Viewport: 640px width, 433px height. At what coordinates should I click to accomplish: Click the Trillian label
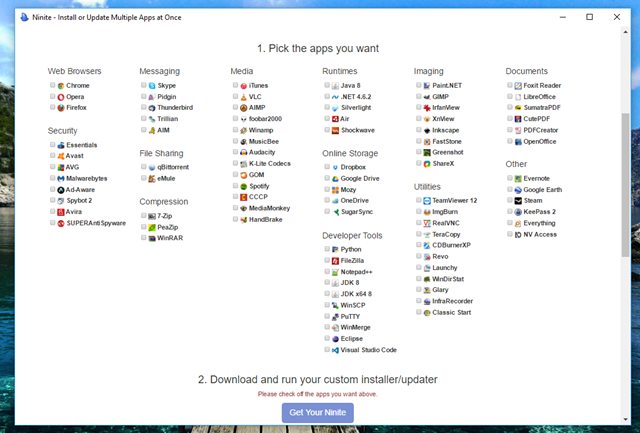click(168, 119)
